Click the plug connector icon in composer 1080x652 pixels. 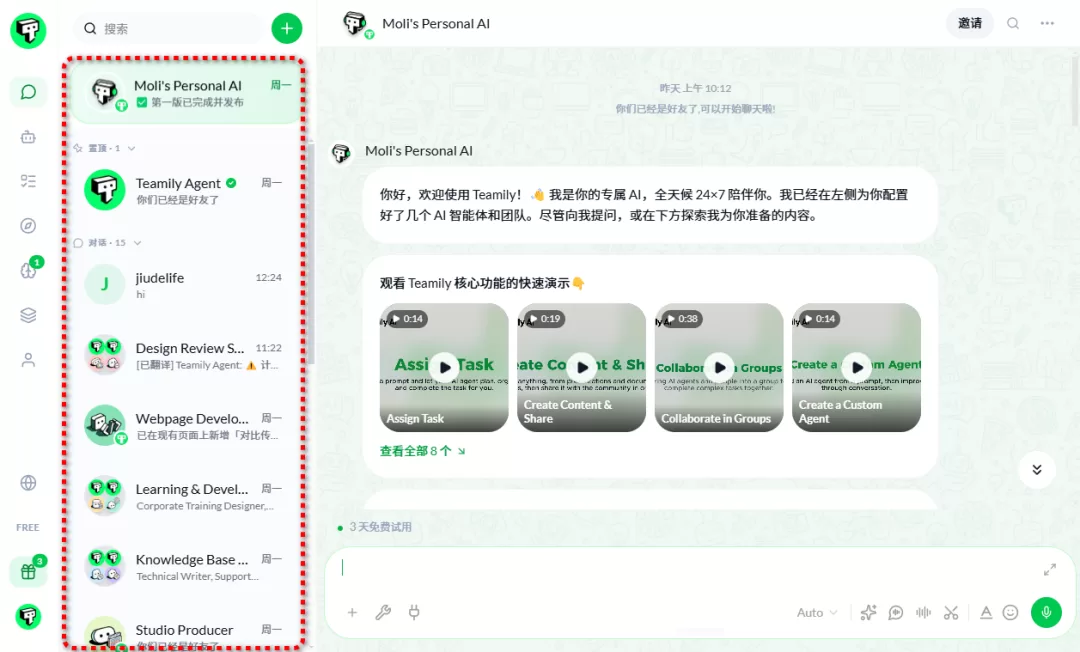point(414,612)
